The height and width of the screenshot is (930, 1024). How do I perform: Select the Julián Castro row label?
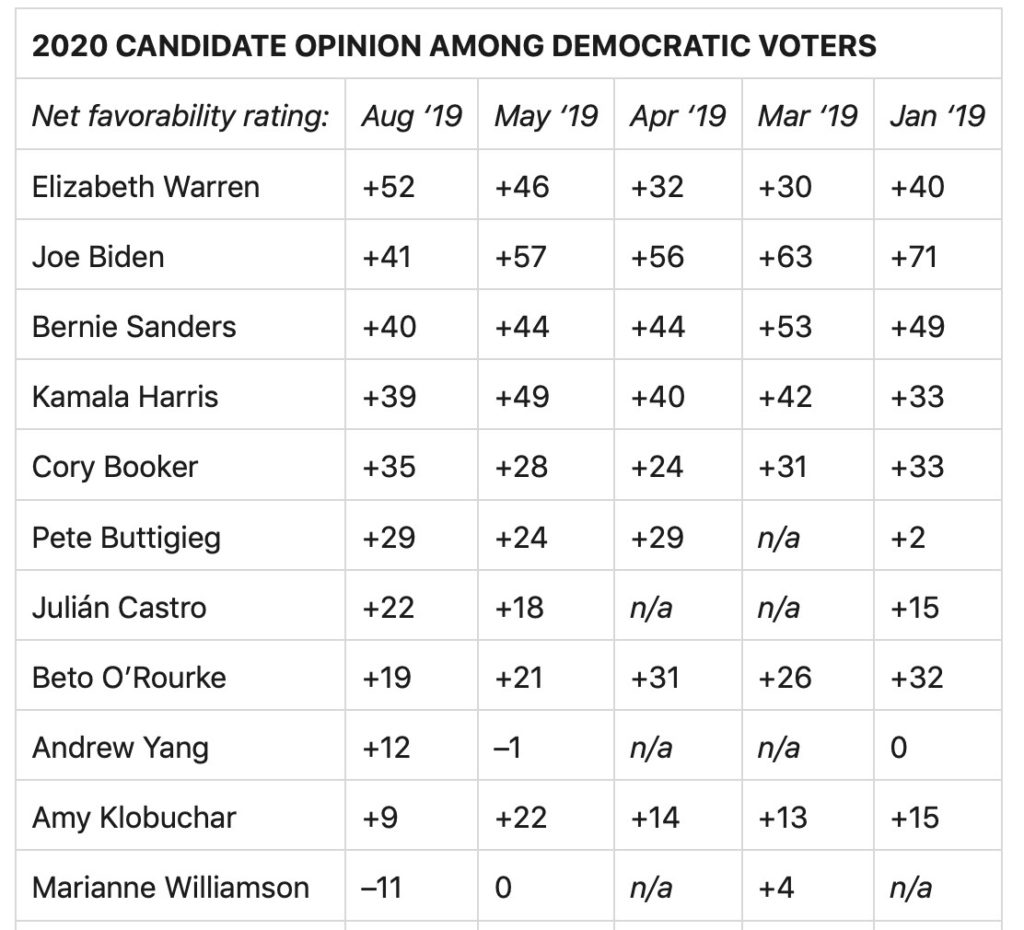point(119,607)
